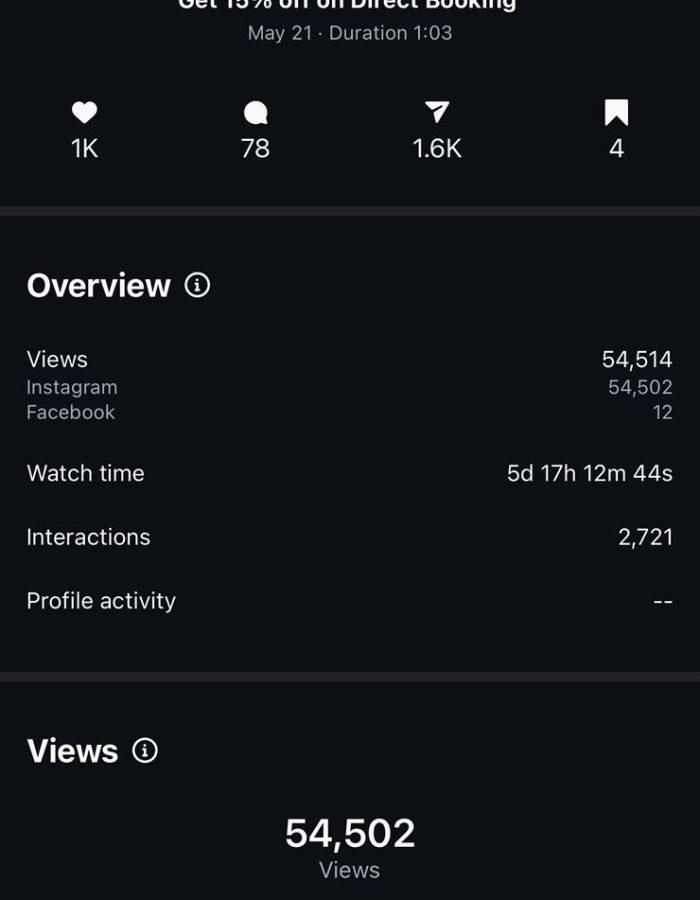
Task: Tap the heart likes icon
Action: (x=85, y=113)
